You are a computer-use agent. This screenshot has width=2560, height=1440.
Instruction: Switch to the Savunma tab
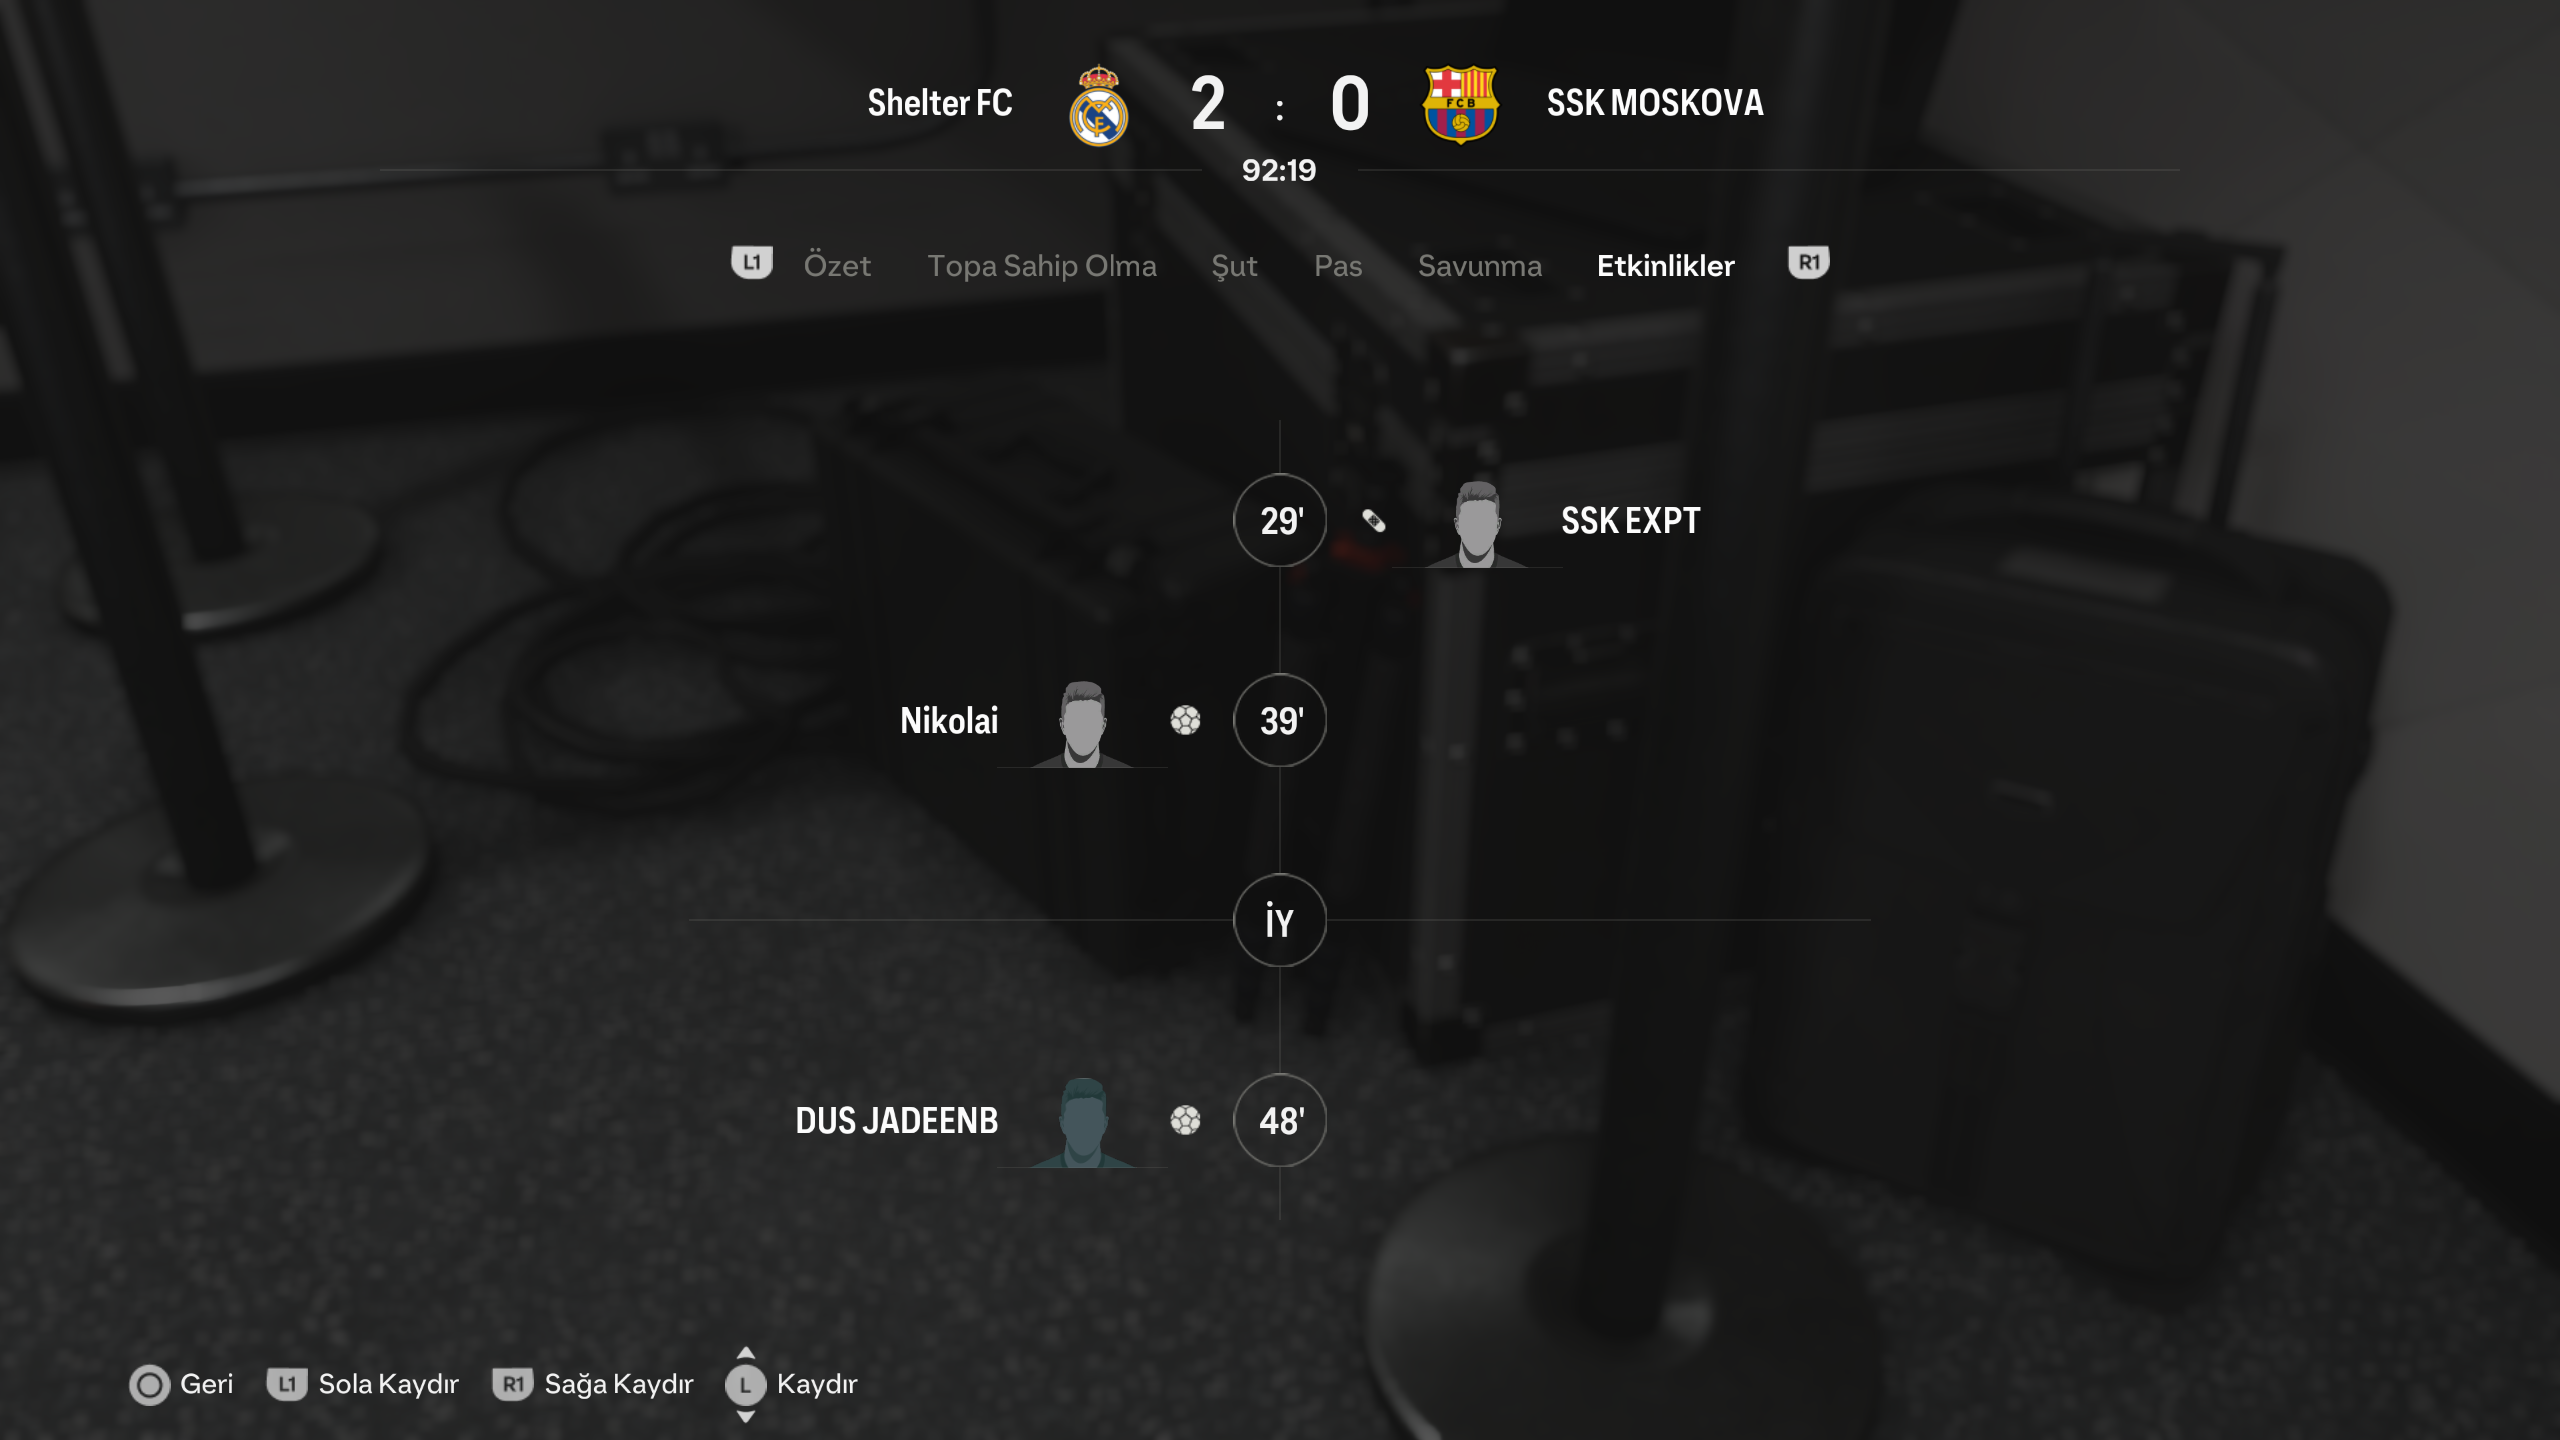click(x=1480, y=266)
